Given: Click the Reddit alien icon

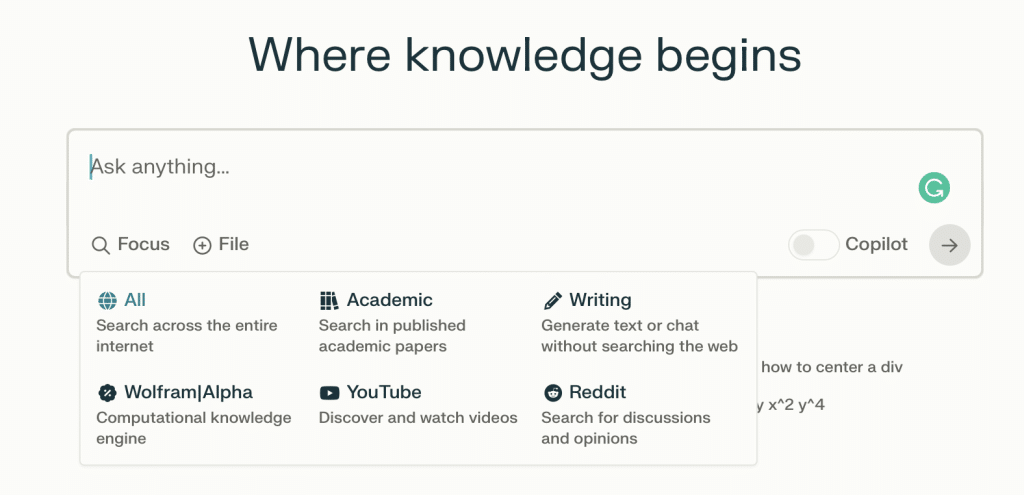Looking at the screenshot, I should [x=552, y=392].
